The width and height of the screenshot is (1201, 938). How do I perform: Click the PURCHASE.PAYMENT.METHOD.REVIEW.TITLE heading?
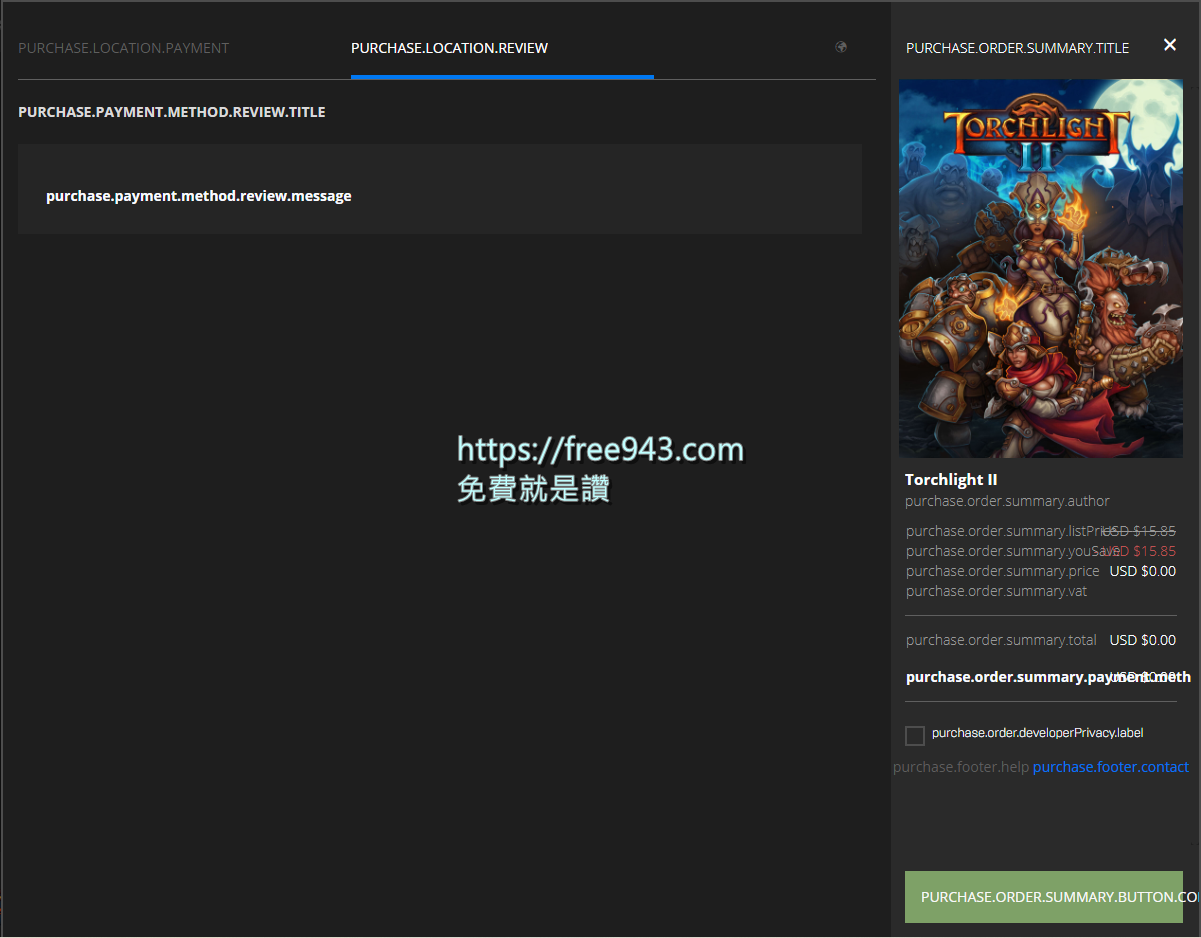click(171, 111)
